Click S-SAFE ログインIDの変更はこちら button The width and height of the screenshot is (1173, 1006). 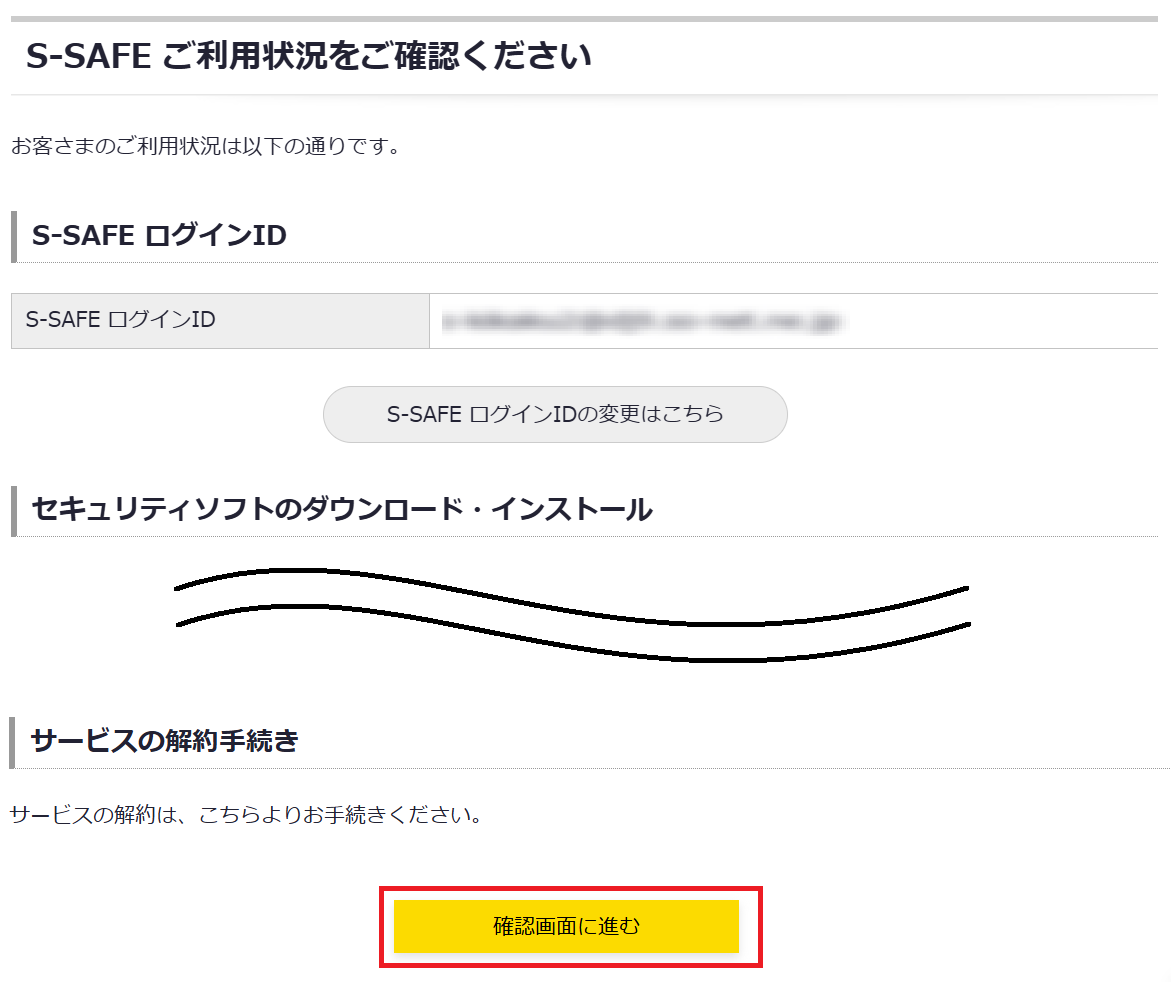[x=555, y=414]
